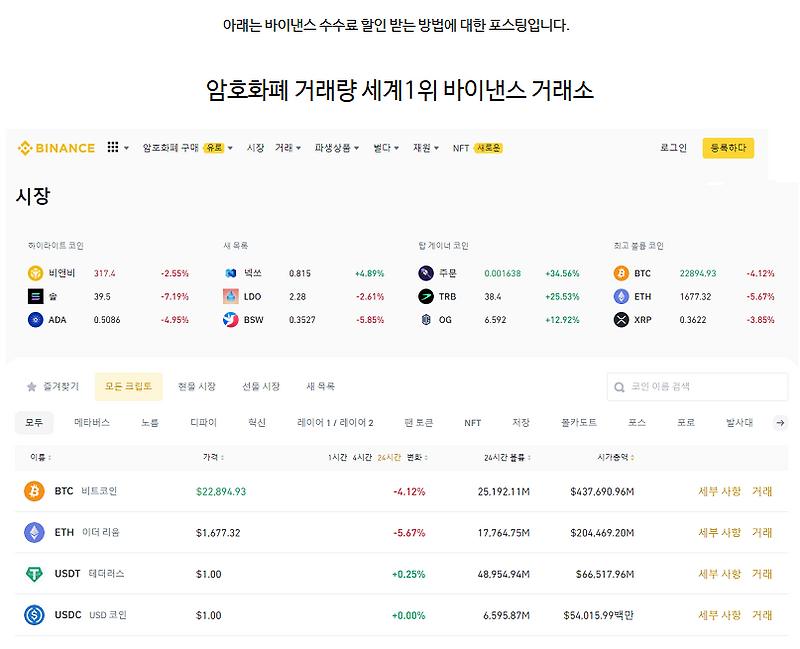Click the search magnifier icon
The height and width of the screenshot is (649, 800).
click(619, 387)
